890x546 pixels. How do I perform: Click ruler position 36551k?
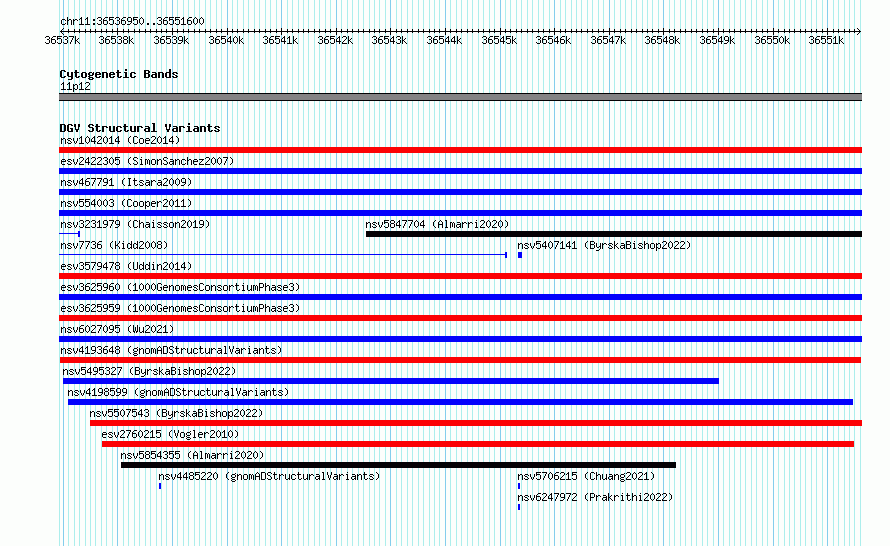point(826,40)
